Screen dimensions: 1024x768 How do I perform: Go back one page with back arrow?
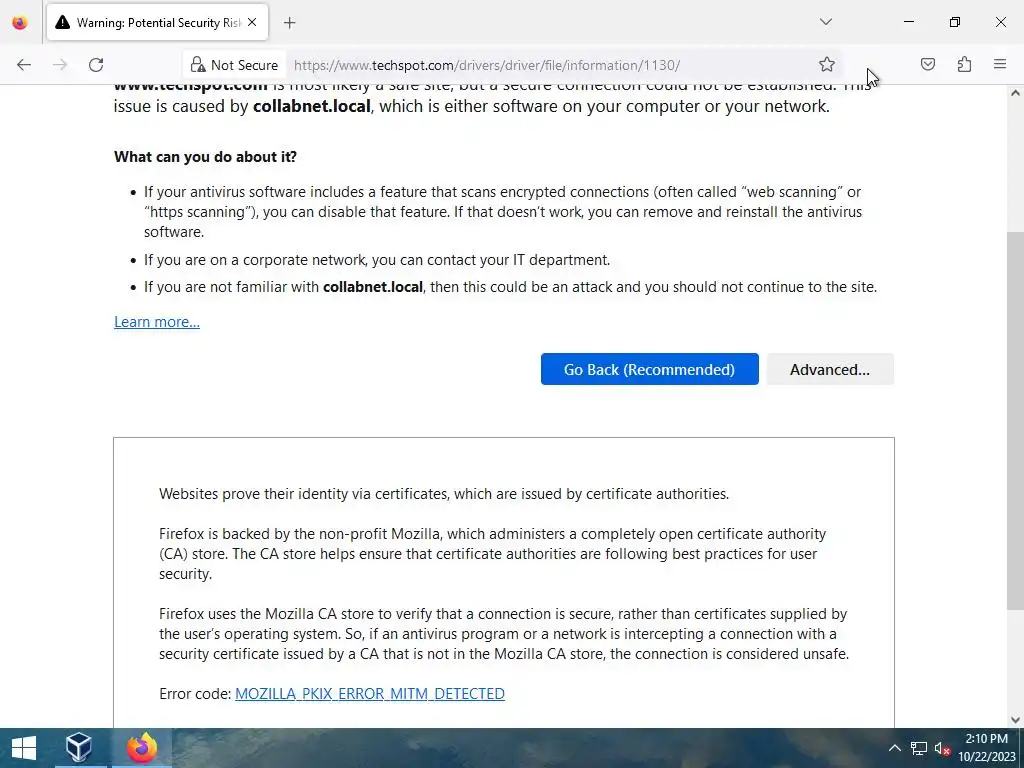click(24, 65)
